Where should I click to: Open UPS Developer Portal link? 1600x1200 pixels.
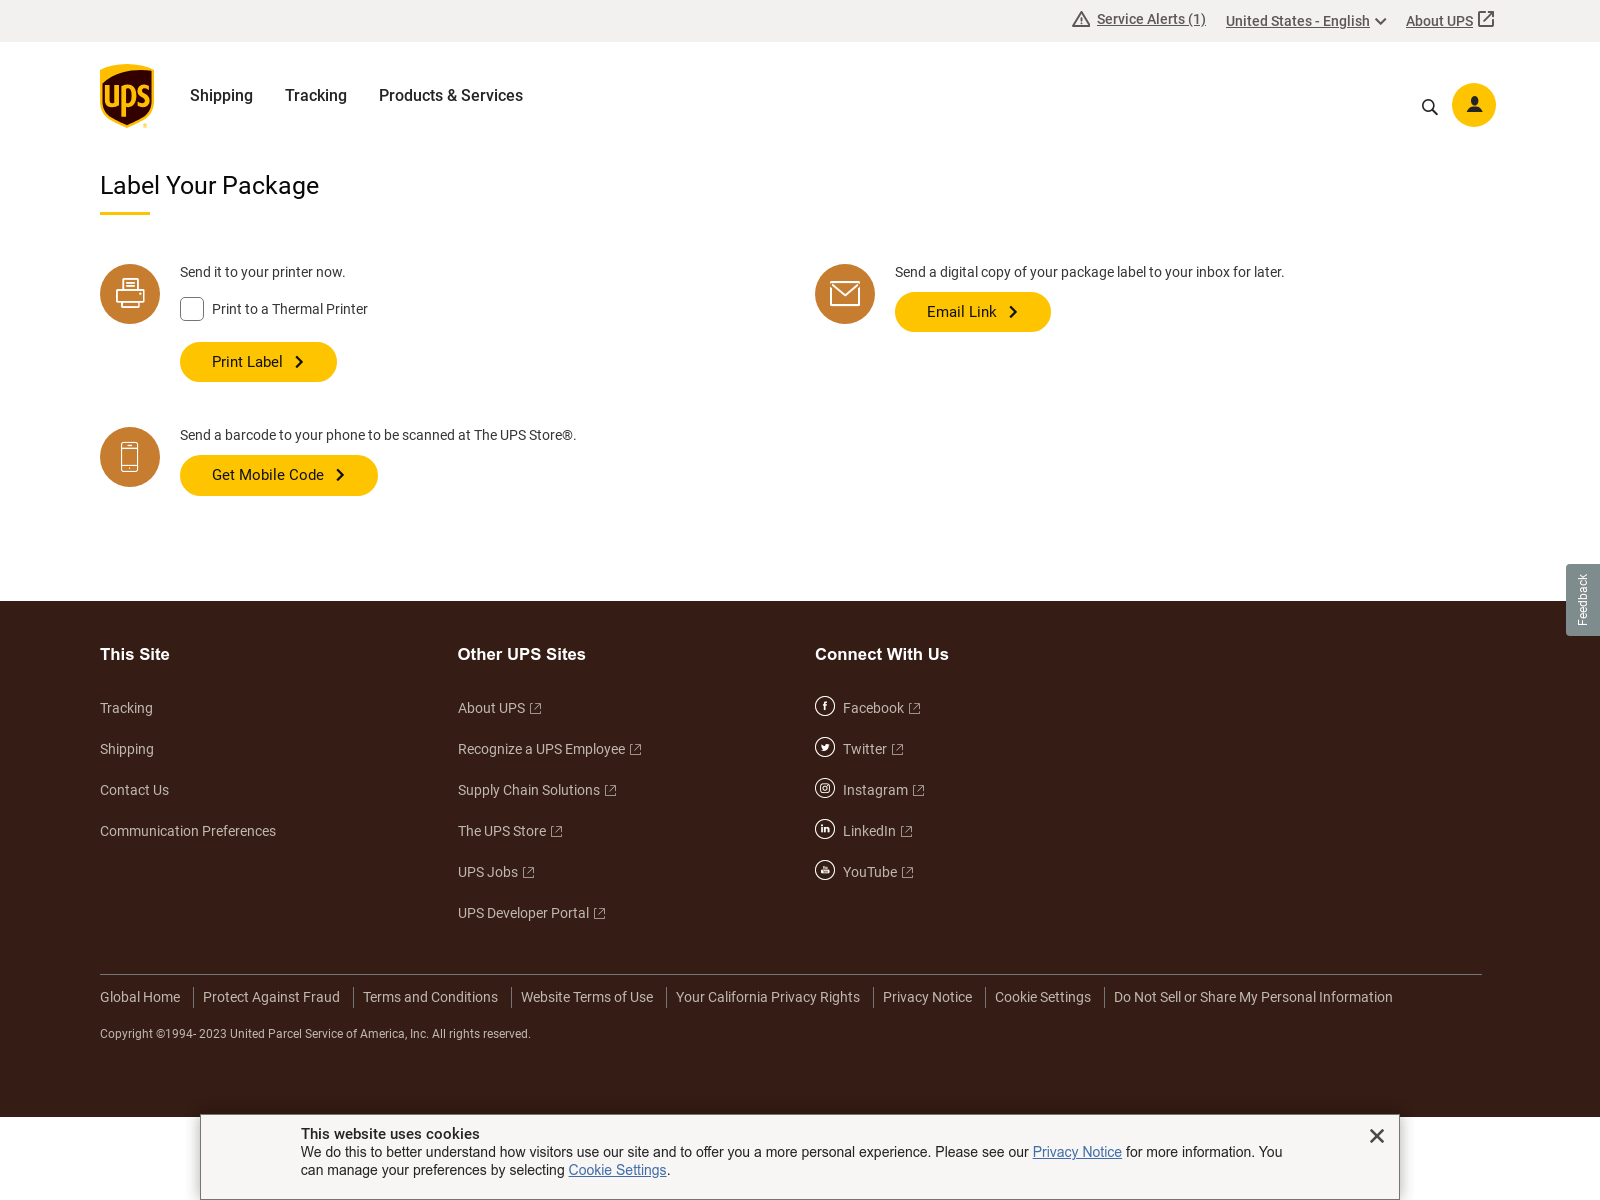pos(531,913)
